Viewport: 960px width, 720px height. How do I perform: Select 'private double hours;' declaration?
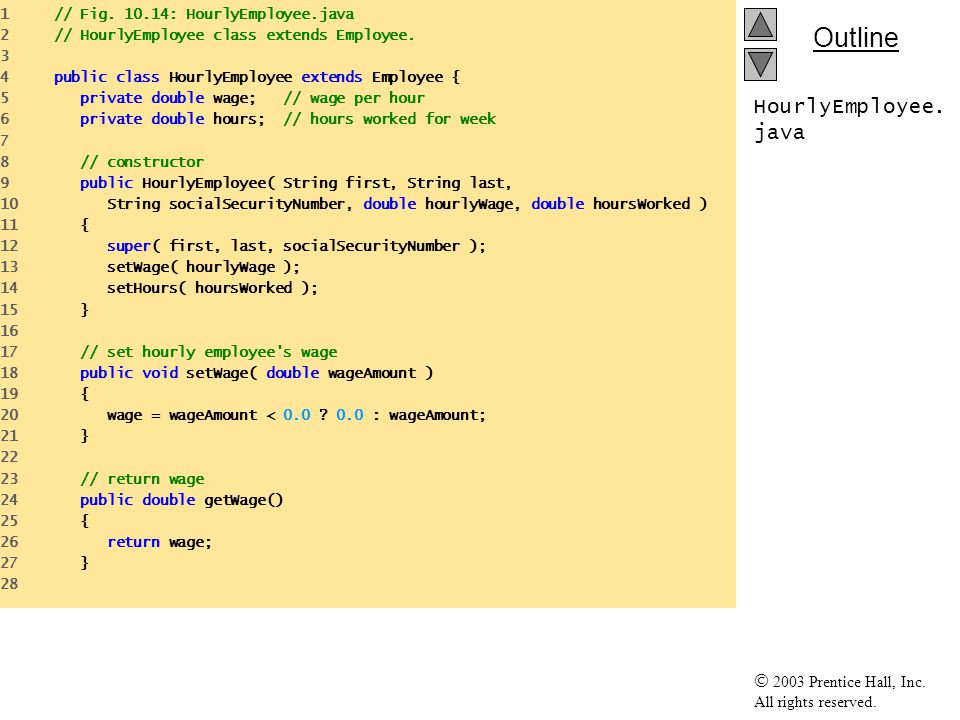[172, 119]
